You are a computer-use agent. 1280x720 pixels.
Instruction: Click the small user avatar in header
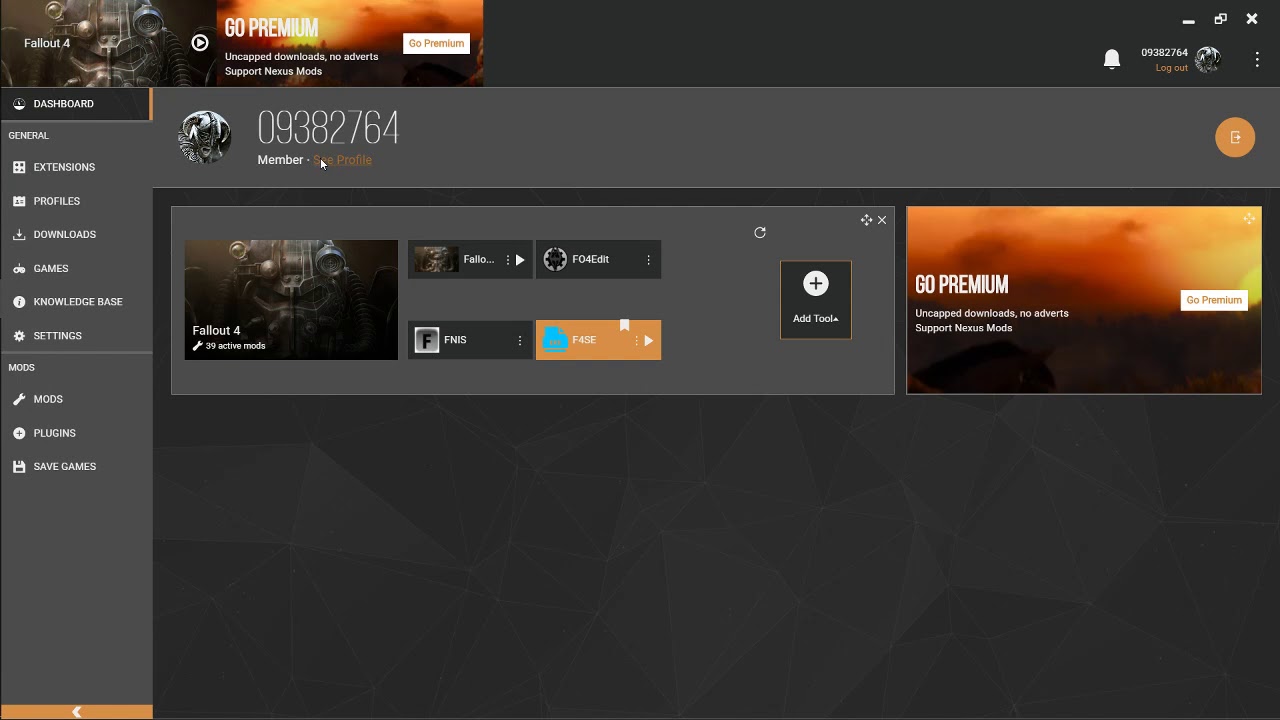click(x=1208, y=60)
